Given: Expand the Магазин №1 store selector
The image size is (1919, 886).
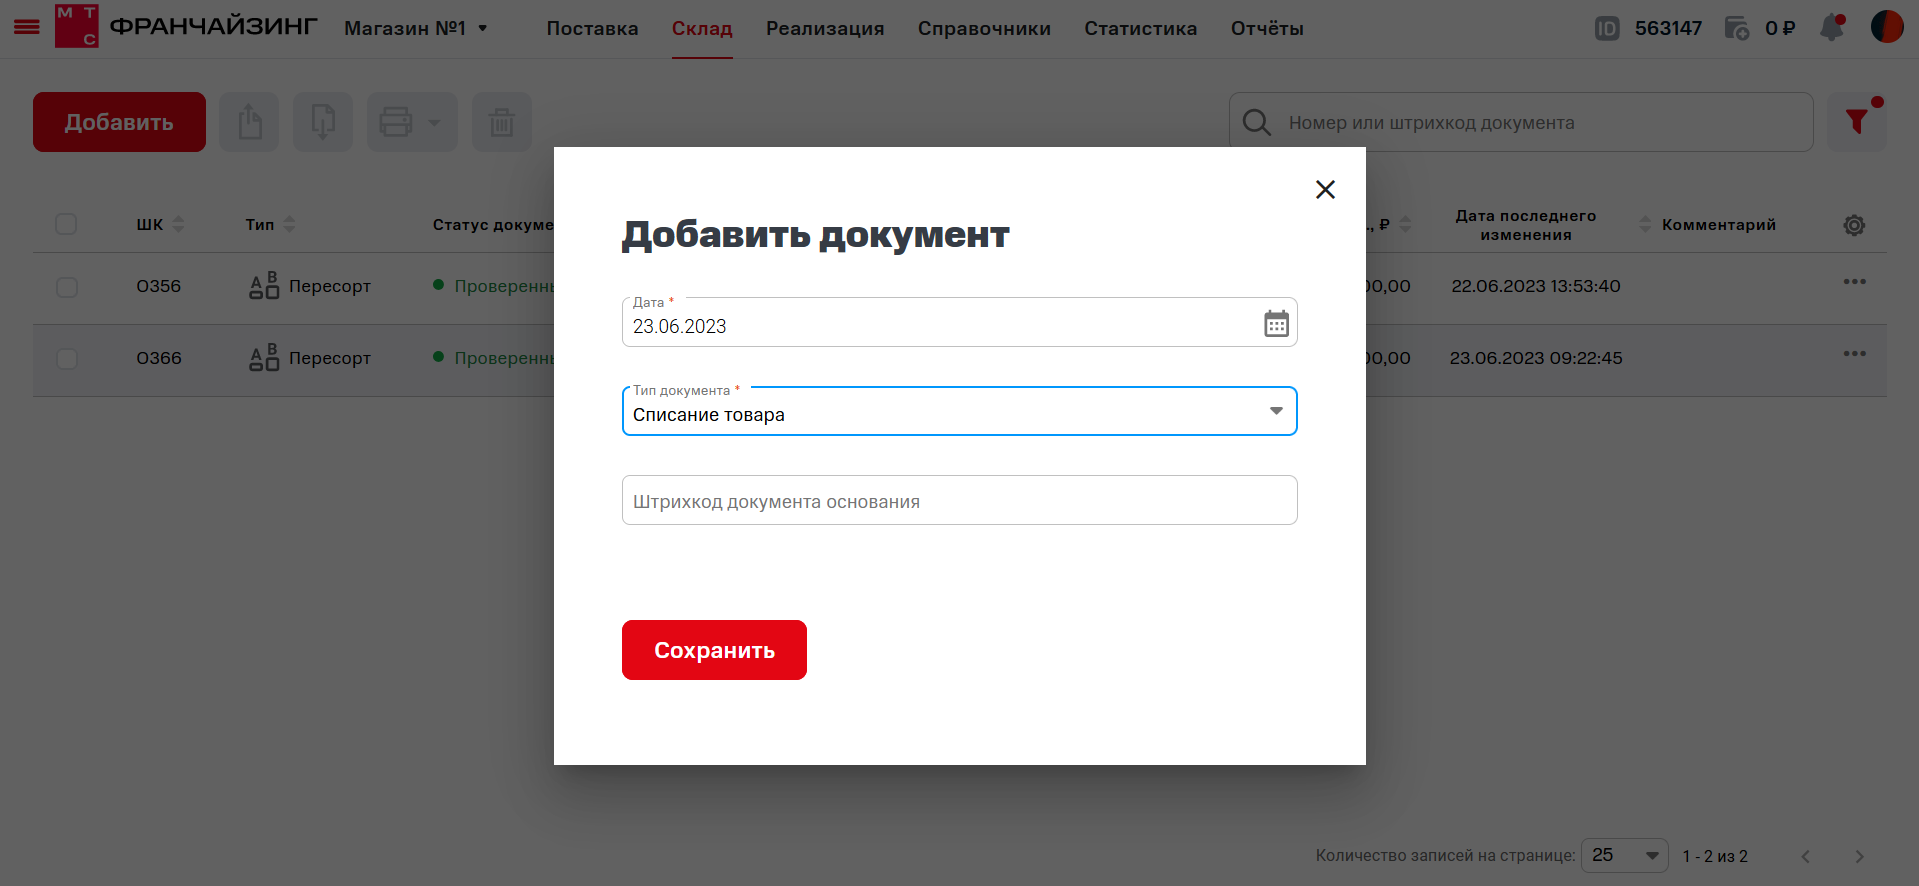Looking at the screenshot, I should [x=416, y=28].
